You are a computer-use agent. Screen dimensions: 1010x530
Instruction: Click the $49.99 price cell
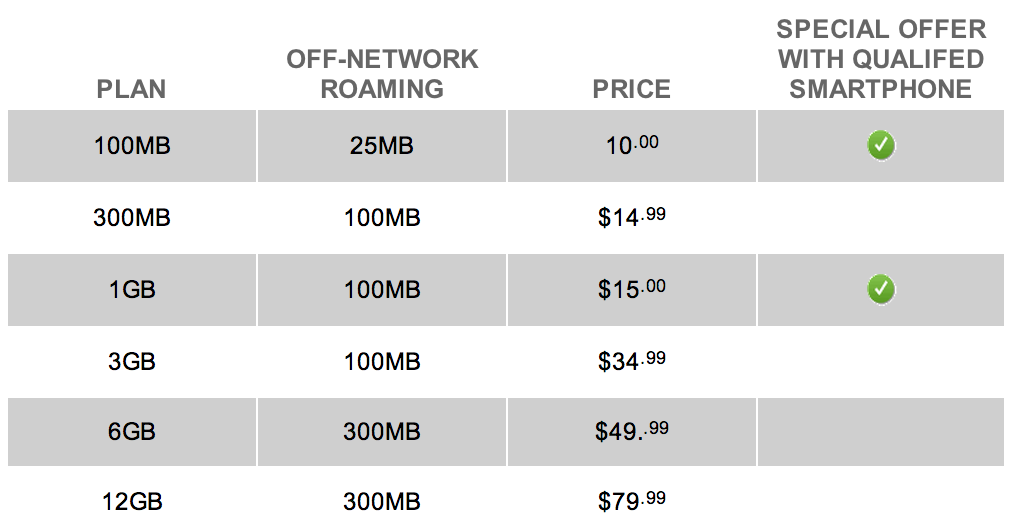point(631,433)
